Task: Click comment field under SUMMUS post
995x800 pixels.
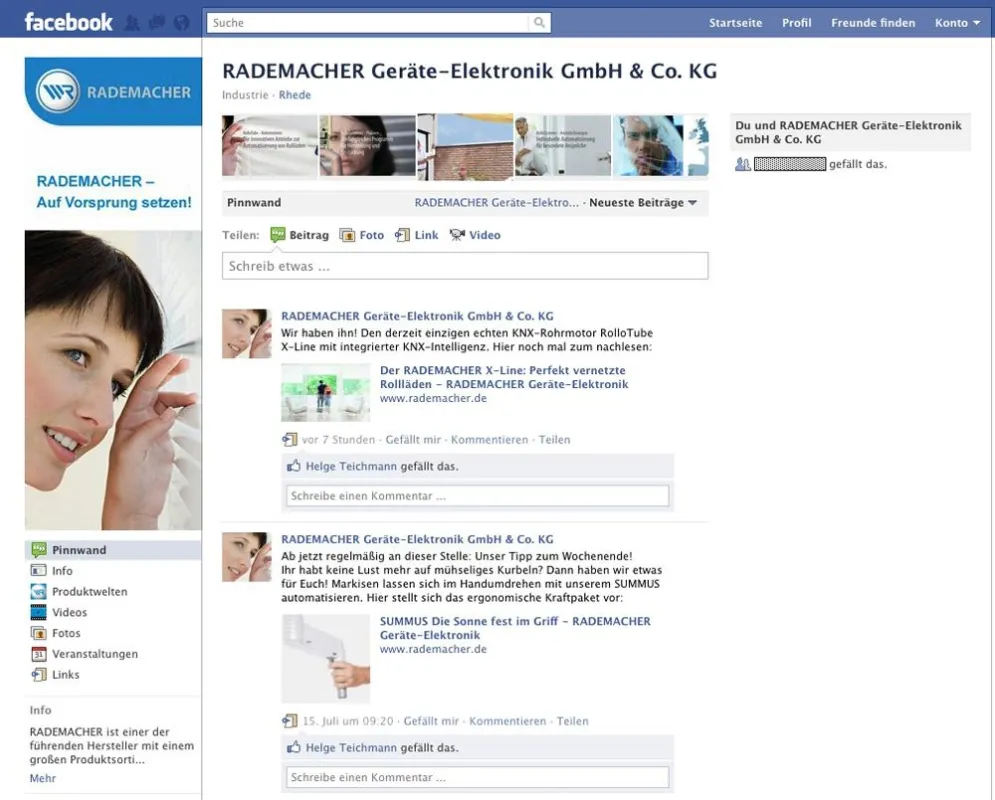Action: coord(477,777)
